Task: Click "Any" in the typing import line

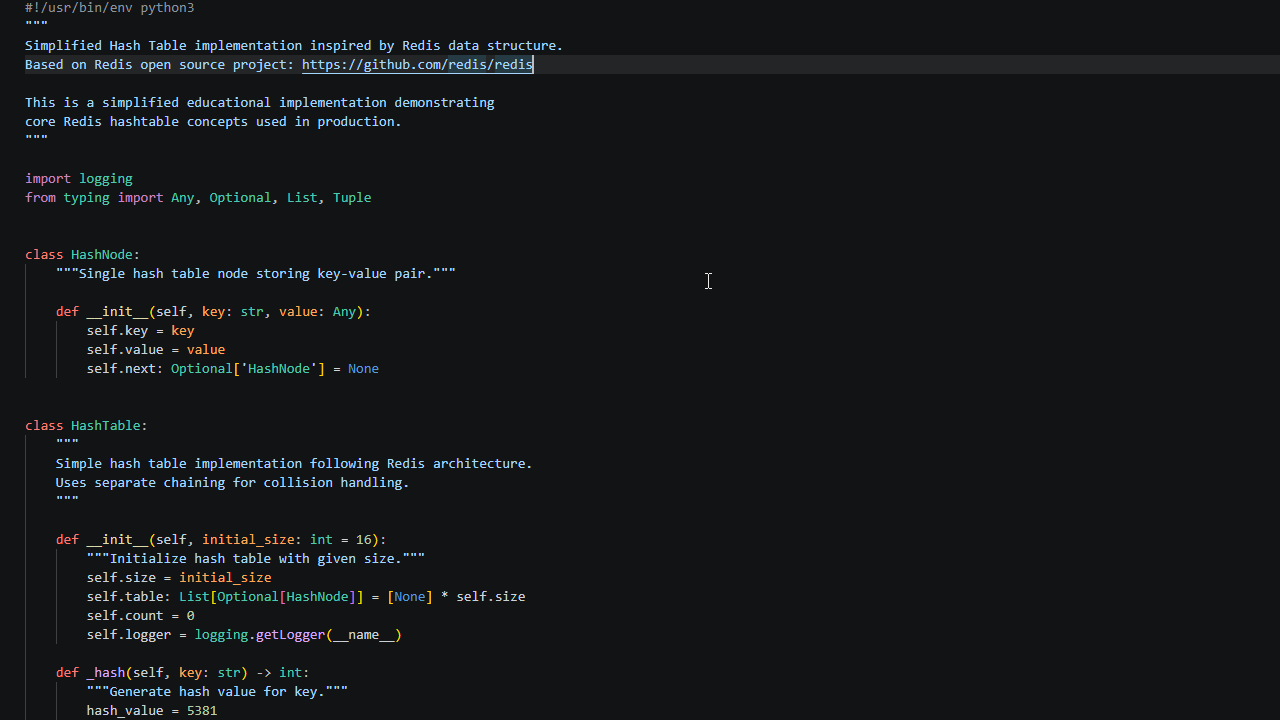Action: [x=182, y=198]
